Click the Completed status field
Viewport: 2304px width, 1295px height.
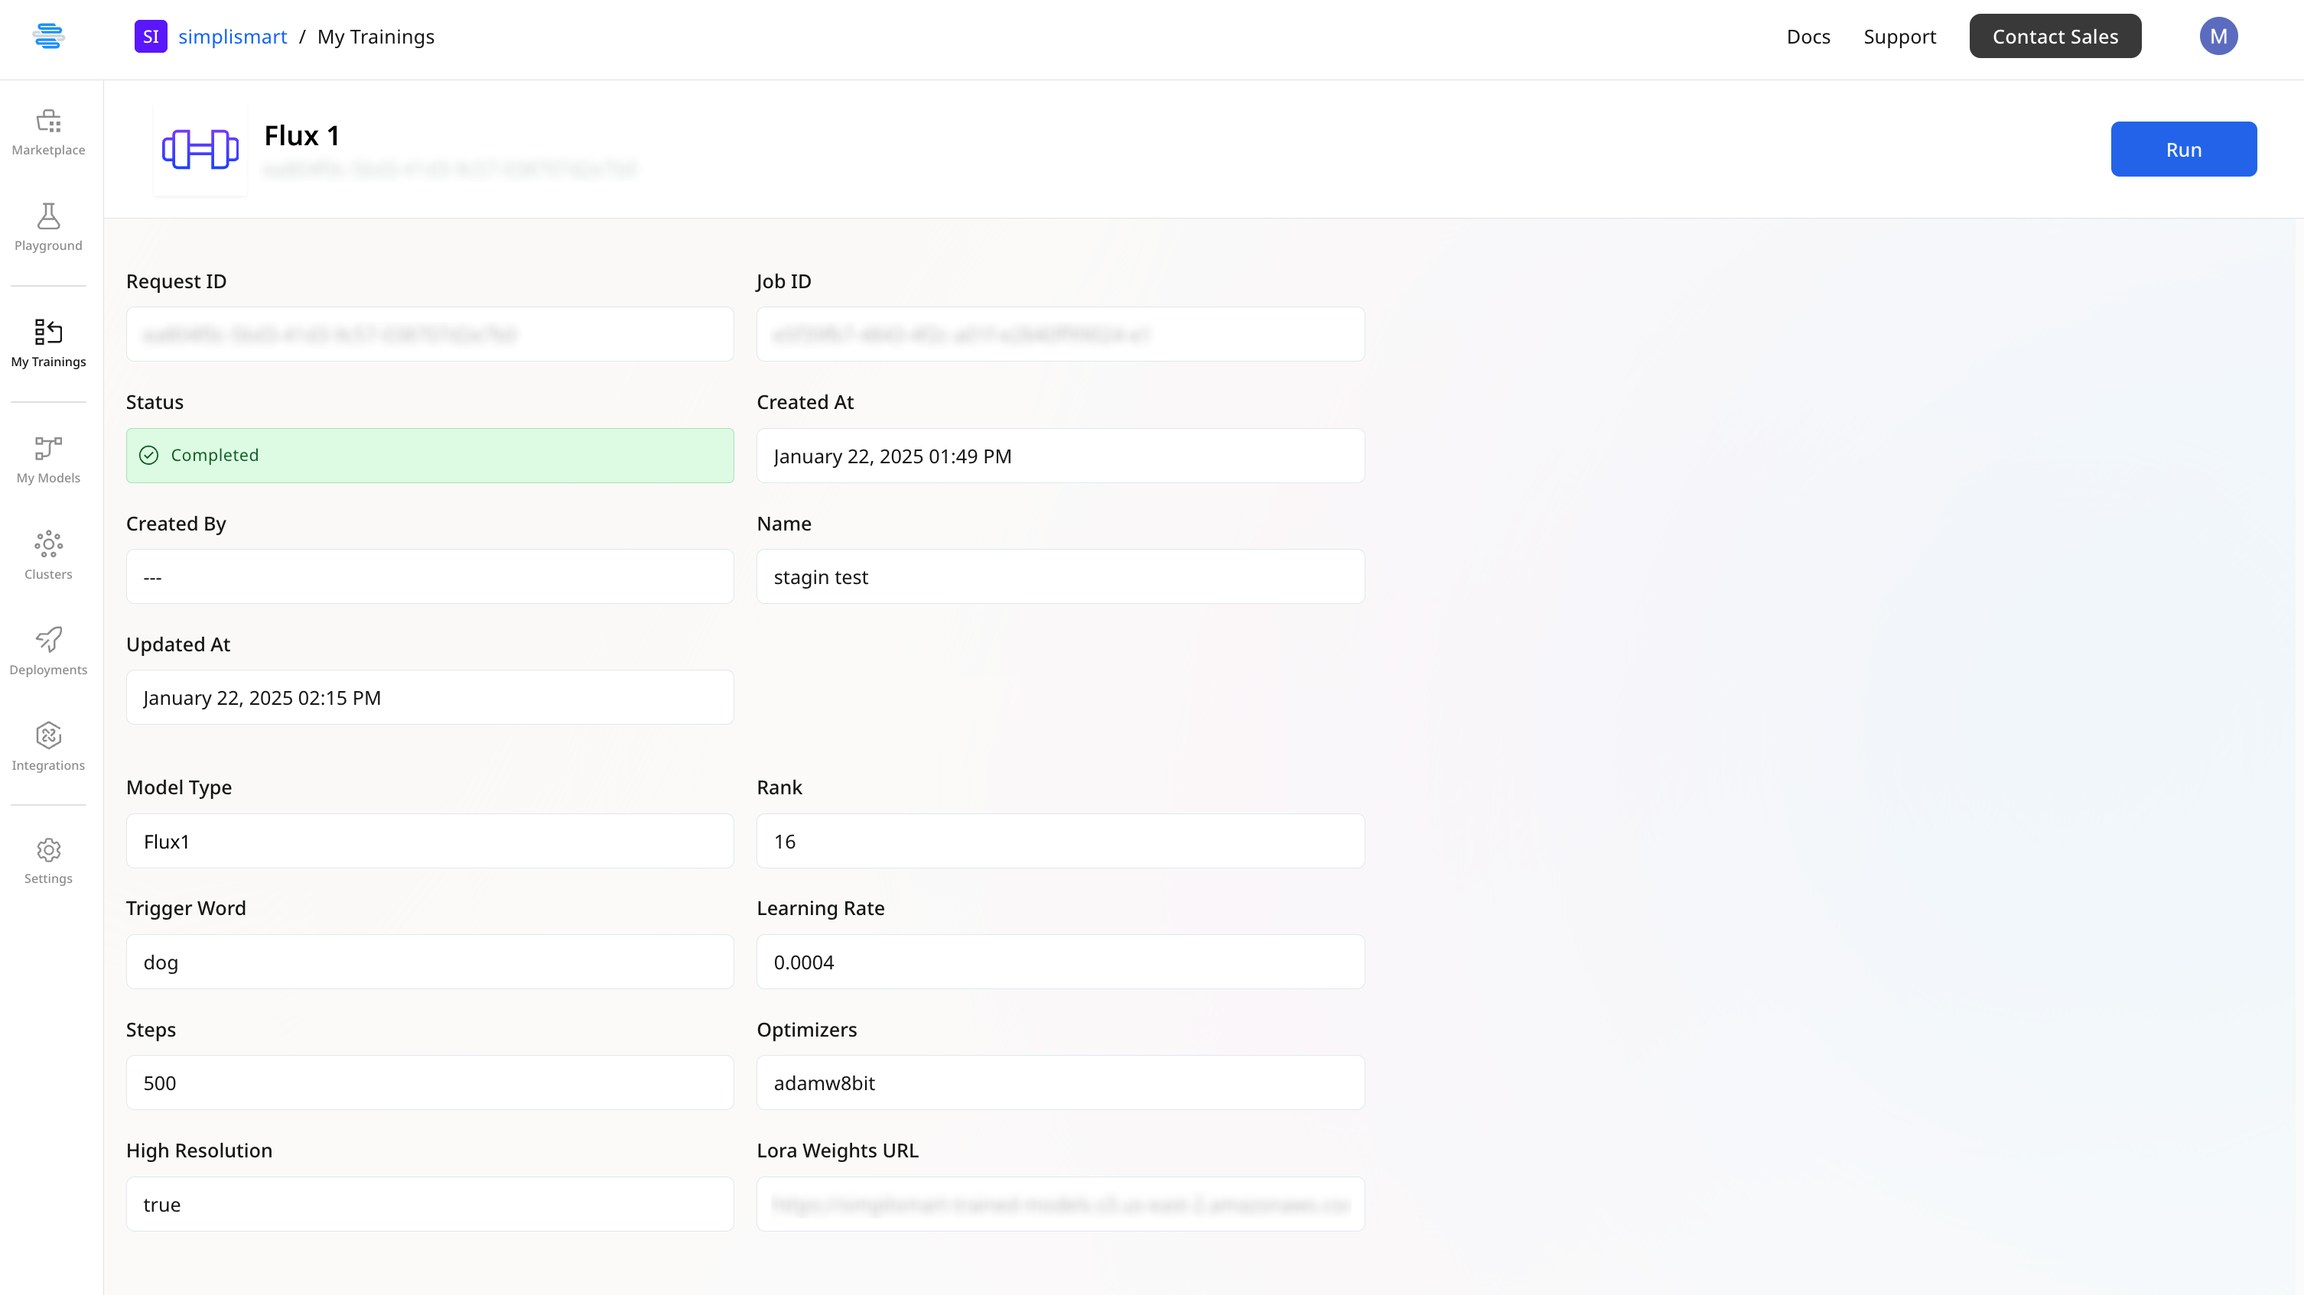430,455
